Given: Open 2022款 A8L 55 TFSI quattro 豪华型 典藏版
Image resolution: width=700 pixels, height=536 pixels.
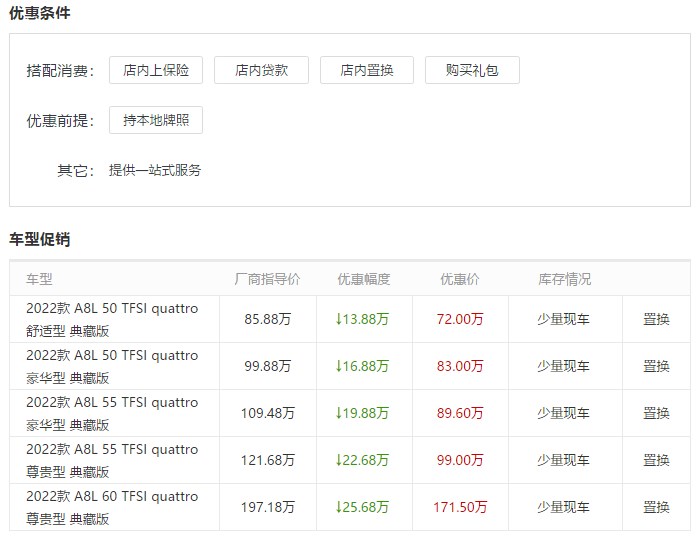Looking at the screenshot, I should (112, 413).
